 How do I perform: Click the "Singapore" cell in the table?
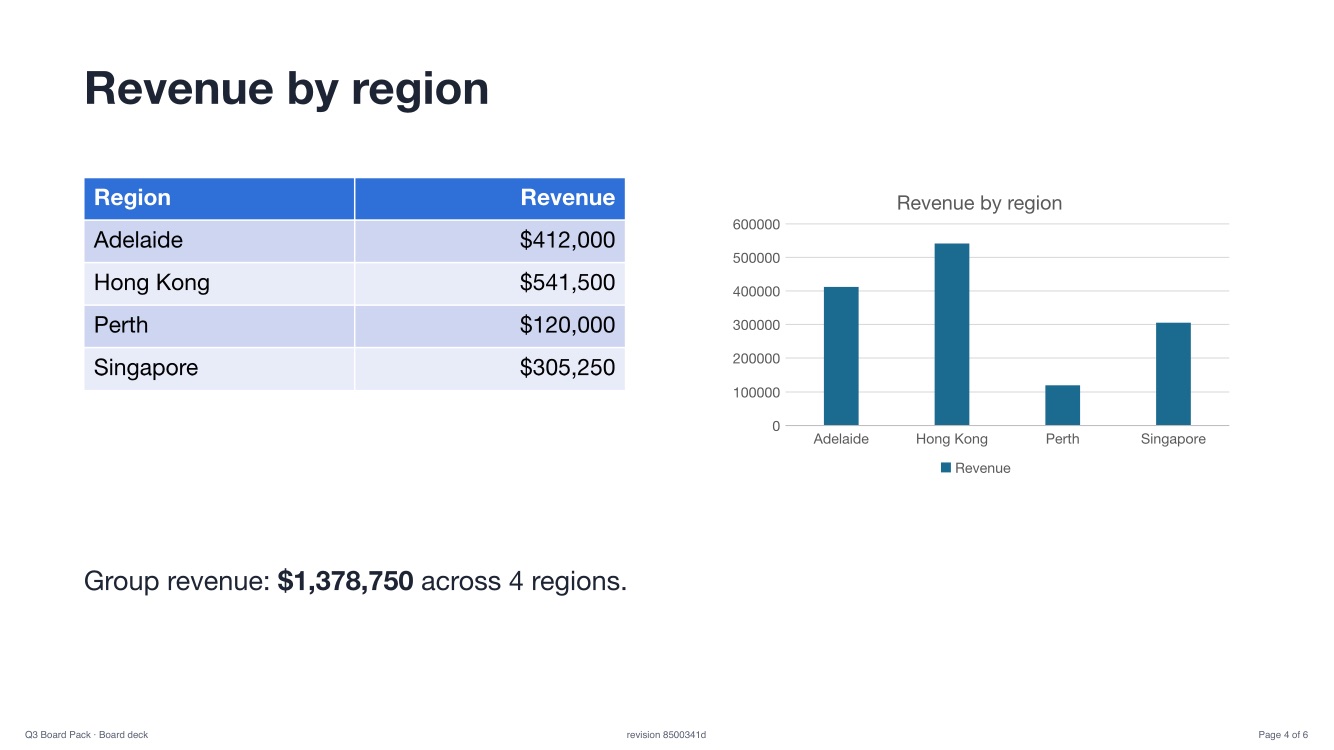coord(219,368)
